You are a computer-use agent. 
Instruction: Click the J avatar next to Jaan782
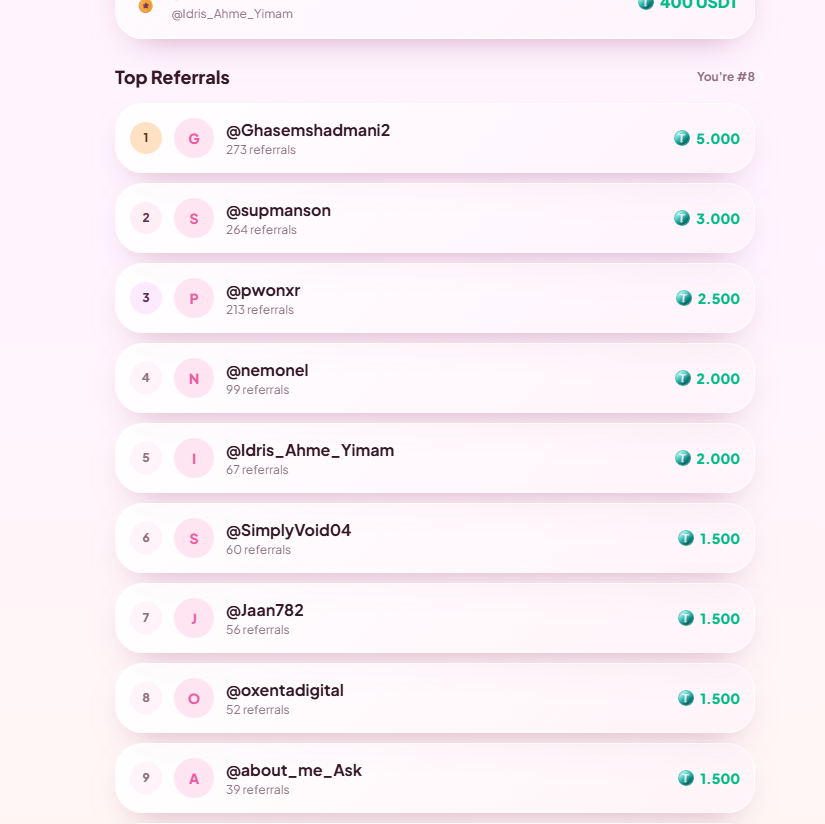[194, 618]
